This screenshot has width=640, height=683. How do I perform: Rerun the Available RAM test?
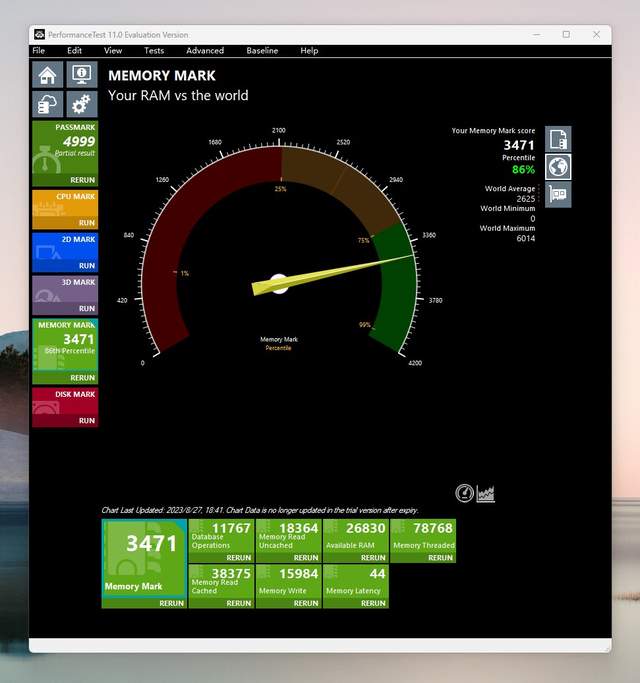coord(373,558)
